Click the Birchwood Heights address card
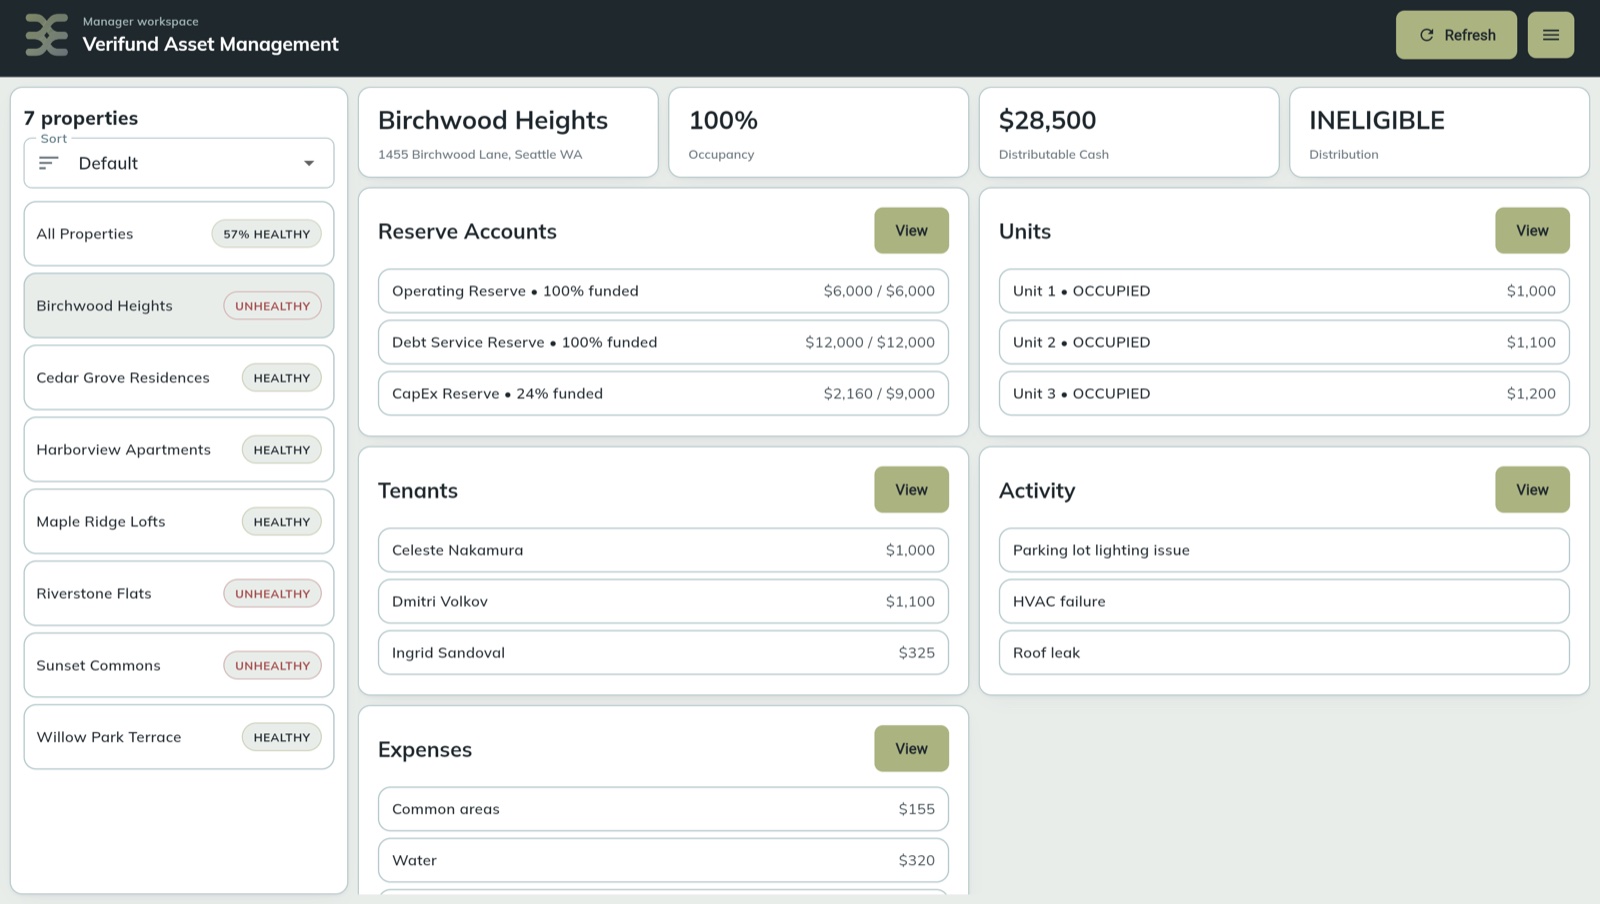Screen dimensions: 1600x904 coord(508,133)
